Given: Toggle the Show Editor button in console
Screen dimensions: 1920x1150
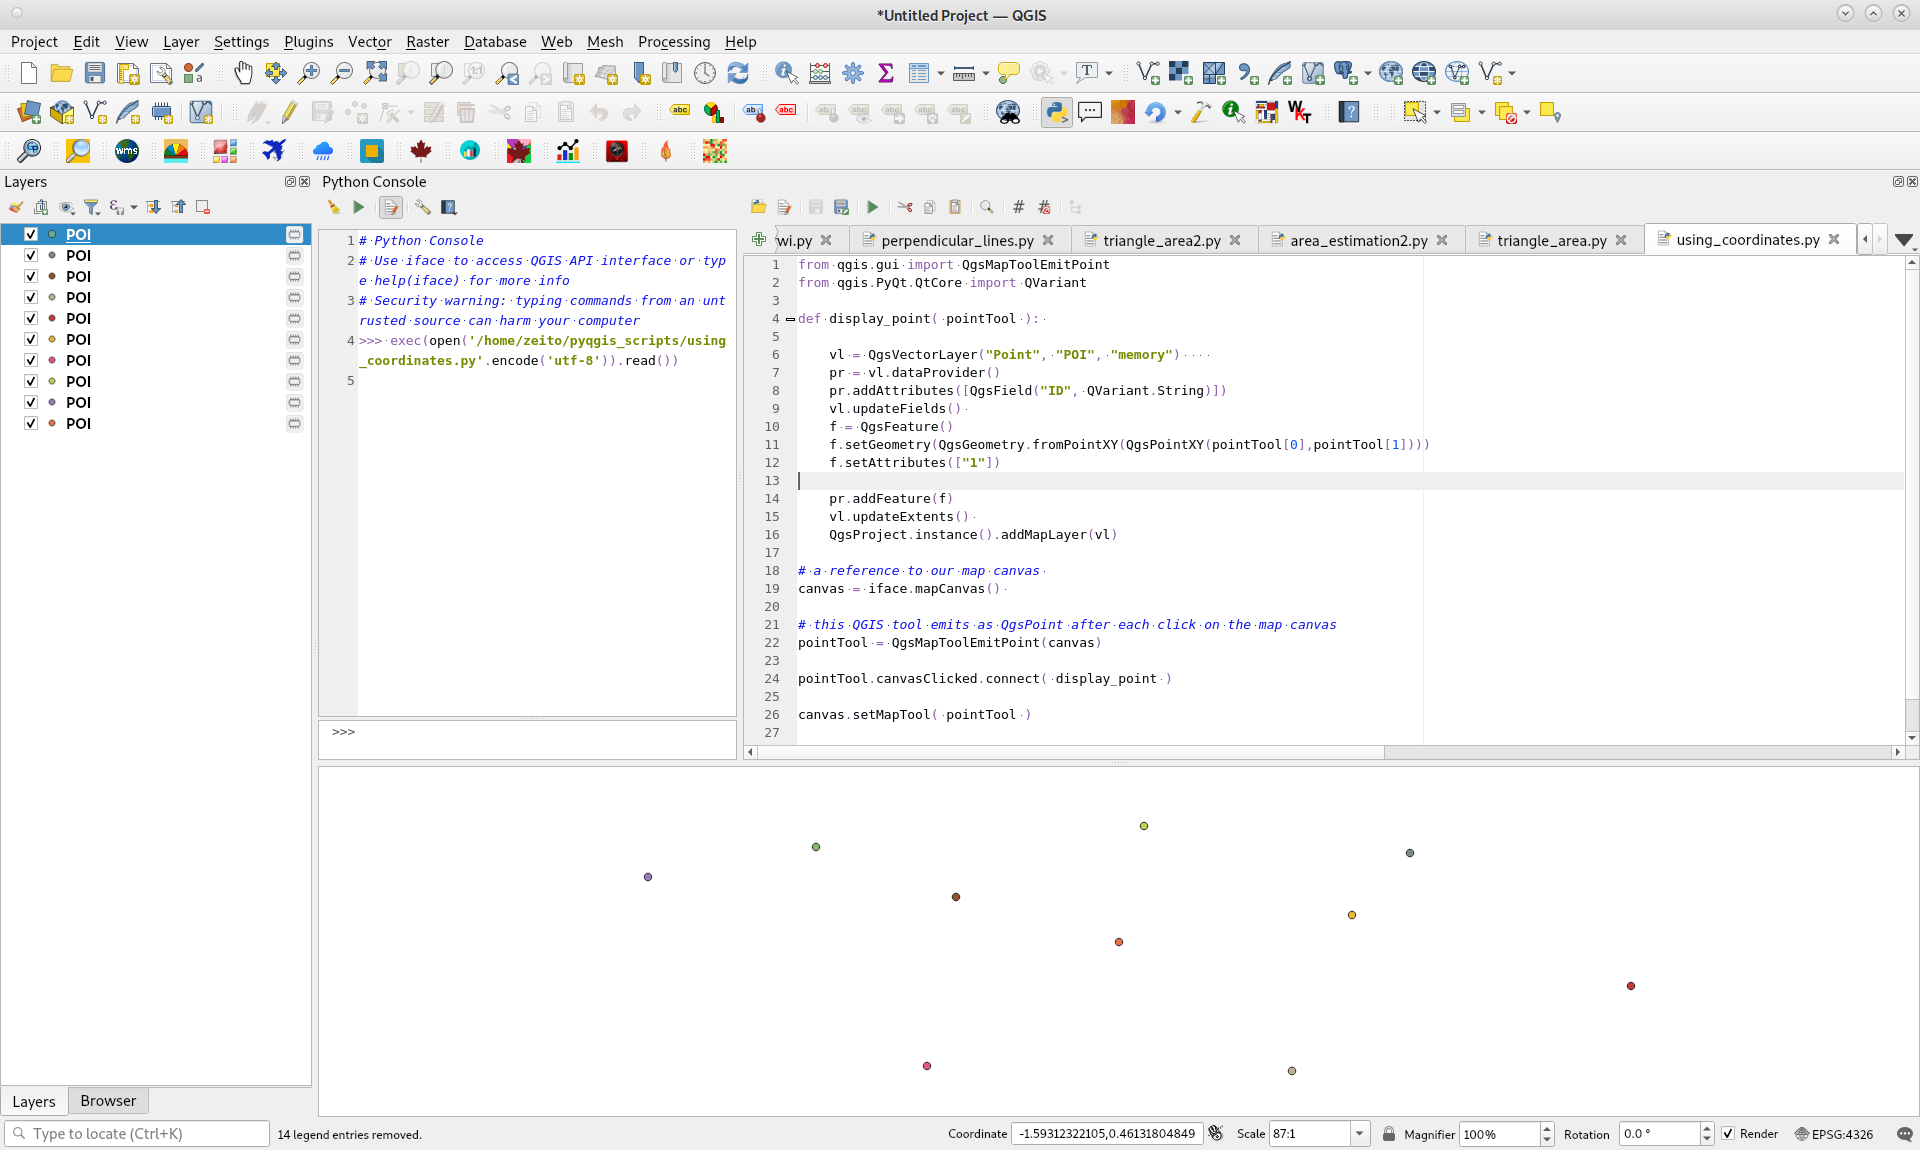Looking at the screenshot, I should tap(391, 207).
